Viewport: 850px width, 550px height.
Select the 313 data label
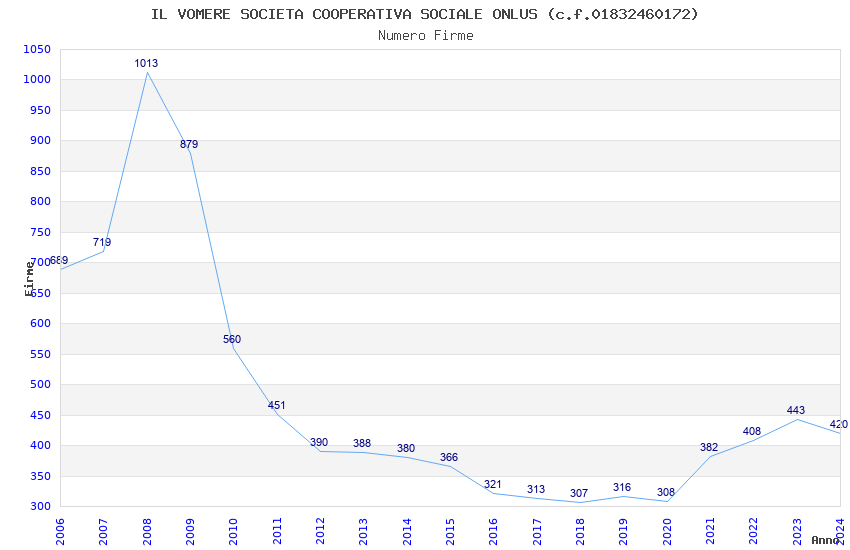536,489
